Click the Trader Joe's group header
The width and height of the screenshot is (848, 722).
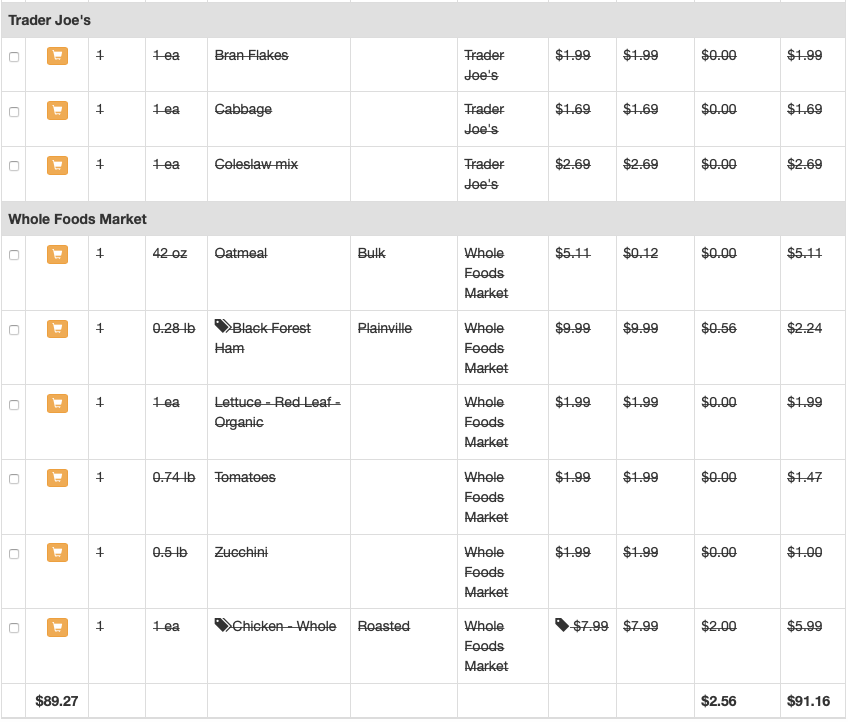[x=50, y=20]
